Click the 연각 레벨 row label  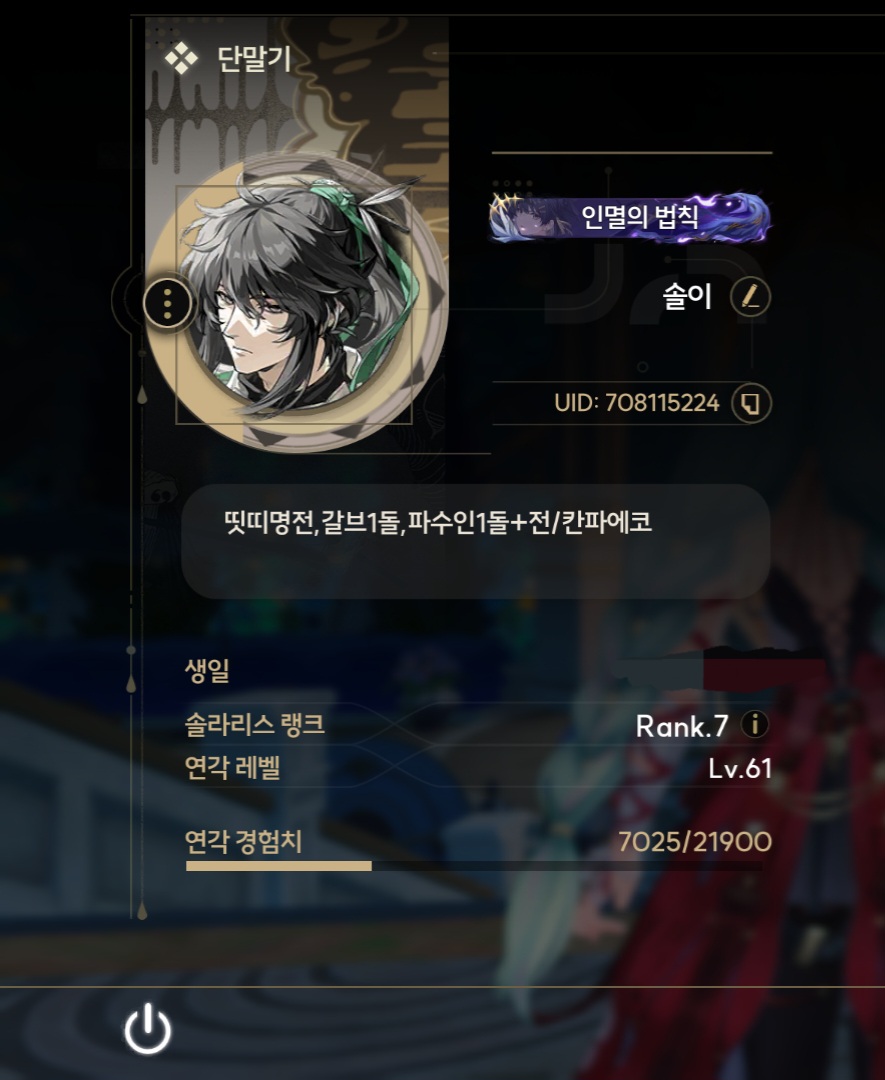click(232, 767)
